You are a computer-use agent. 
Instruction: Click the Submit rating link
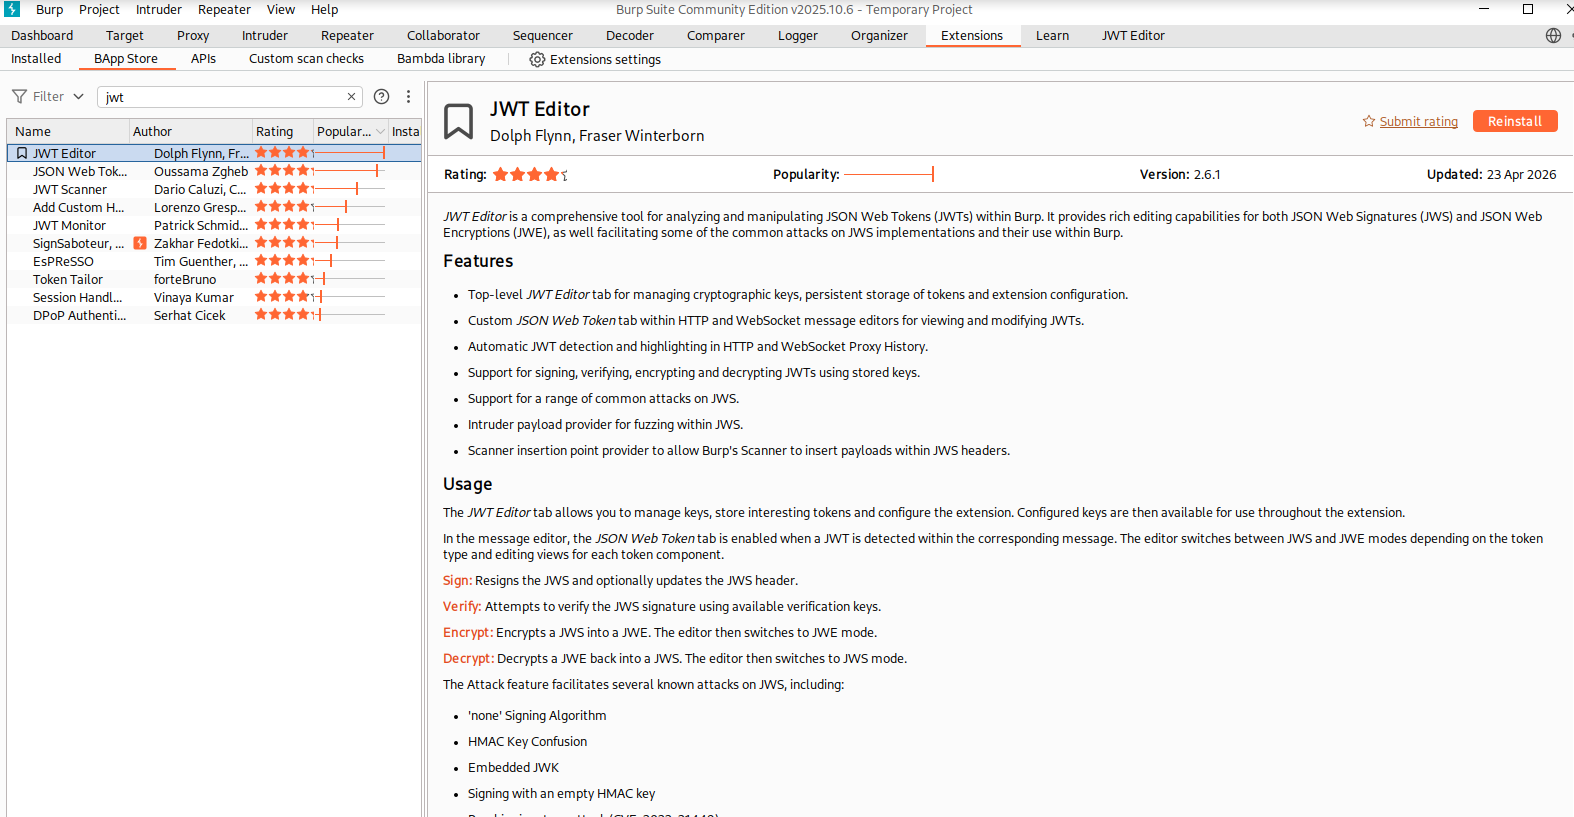click(x=1418, y=121)
